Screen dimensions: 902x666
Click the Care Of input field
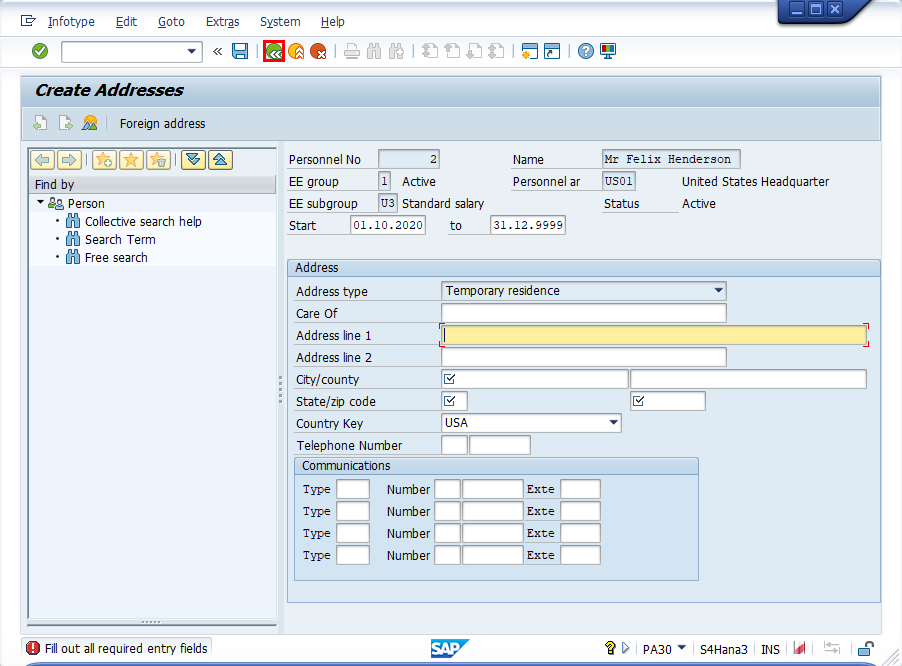[x=584, y=313]
